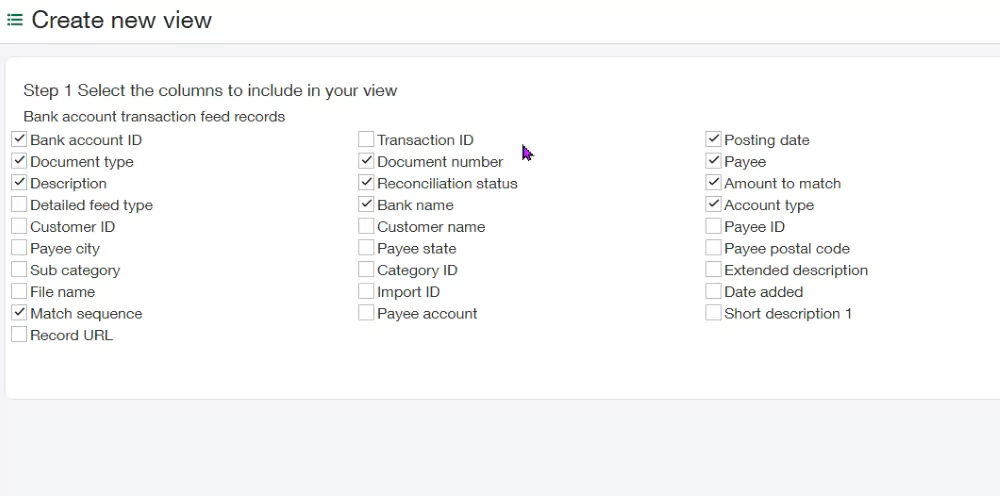Toggle off Document number checkbox
The height and width of the screenshot is (496, 1000).
pyautogui.click(x=366, y=162)
